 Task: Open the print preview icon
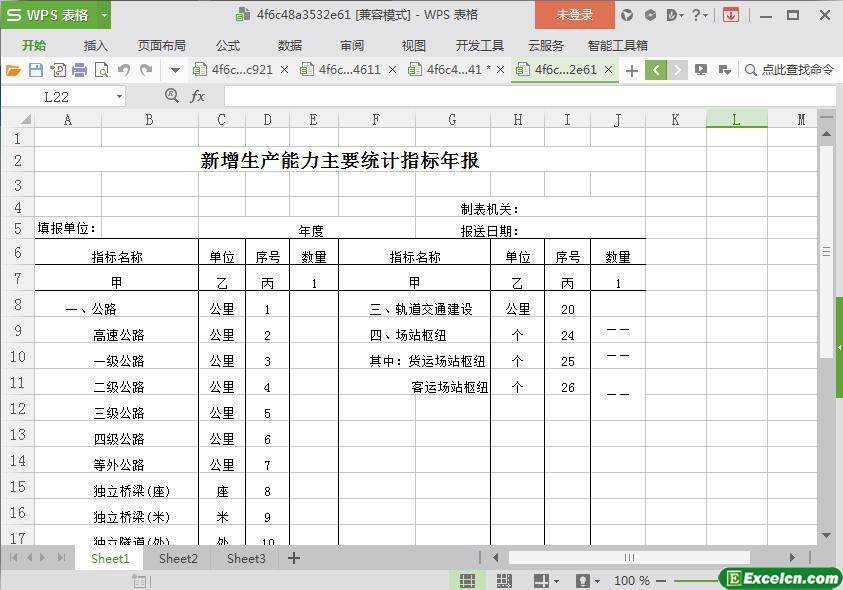pyautogui.click(x=101, y=70)
